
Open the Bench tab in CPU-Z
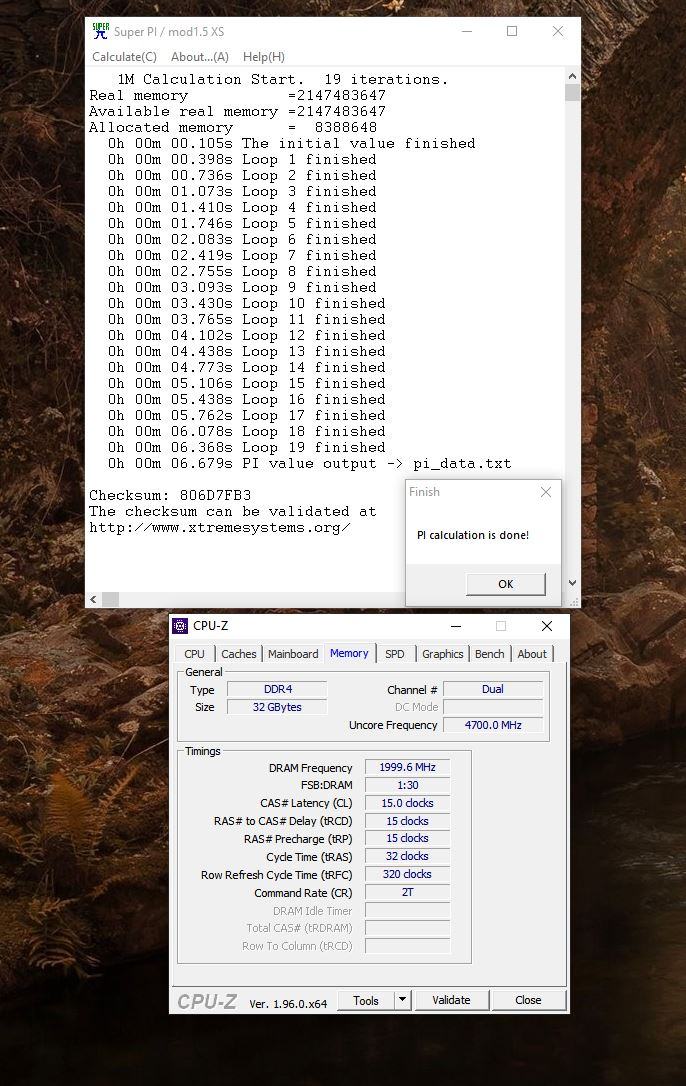[x=490, y=654]
